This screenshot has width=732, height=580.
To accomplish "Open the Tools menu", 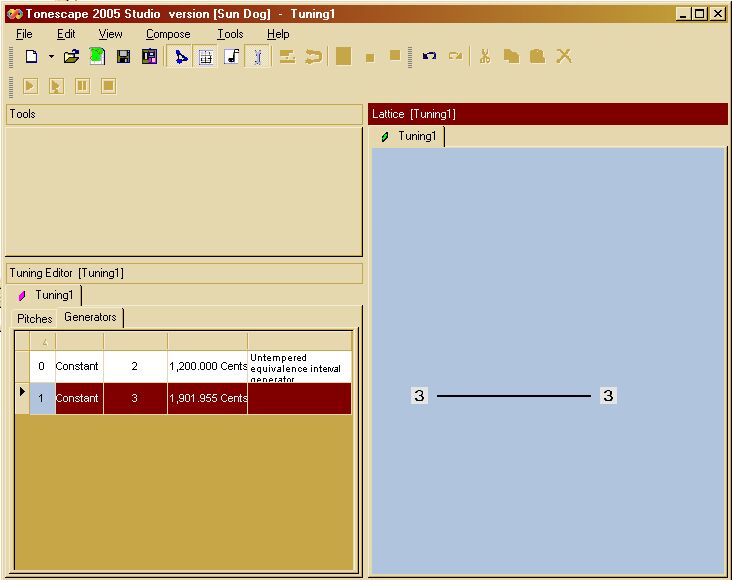I will [x=230, y=34].
